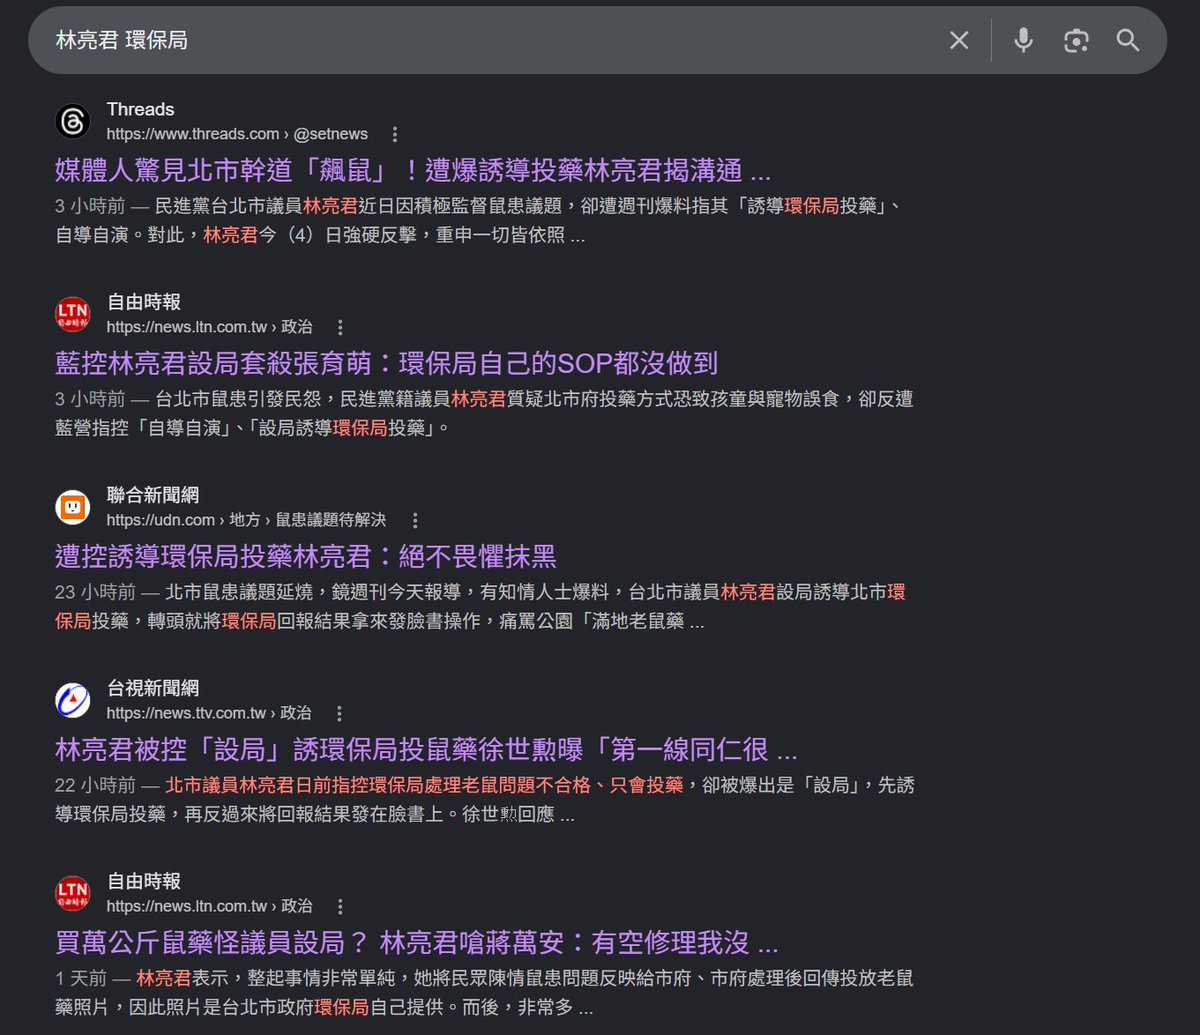Open the headline 林亮君被控「設局」誘環保局投鼠藥
This screenshot has height=1035, width=1200.
click(426, 749)
